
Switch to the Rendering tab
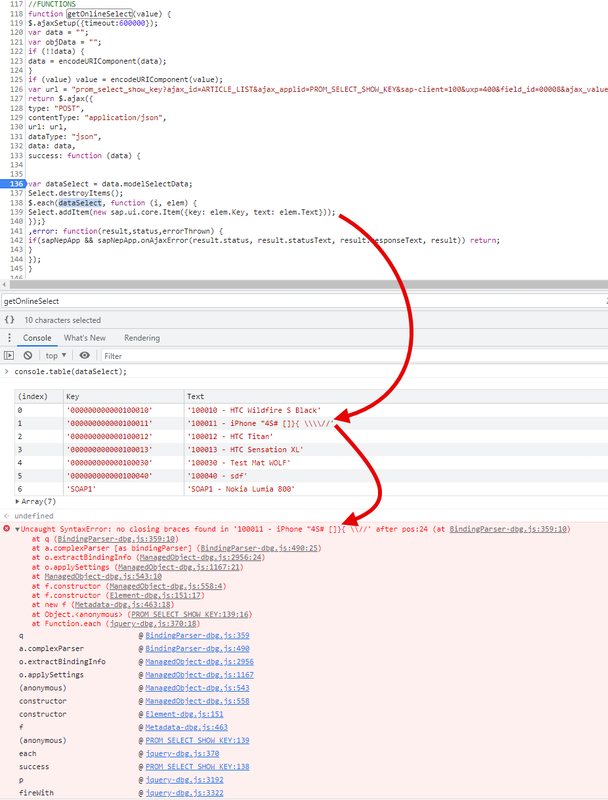point(142,338)
